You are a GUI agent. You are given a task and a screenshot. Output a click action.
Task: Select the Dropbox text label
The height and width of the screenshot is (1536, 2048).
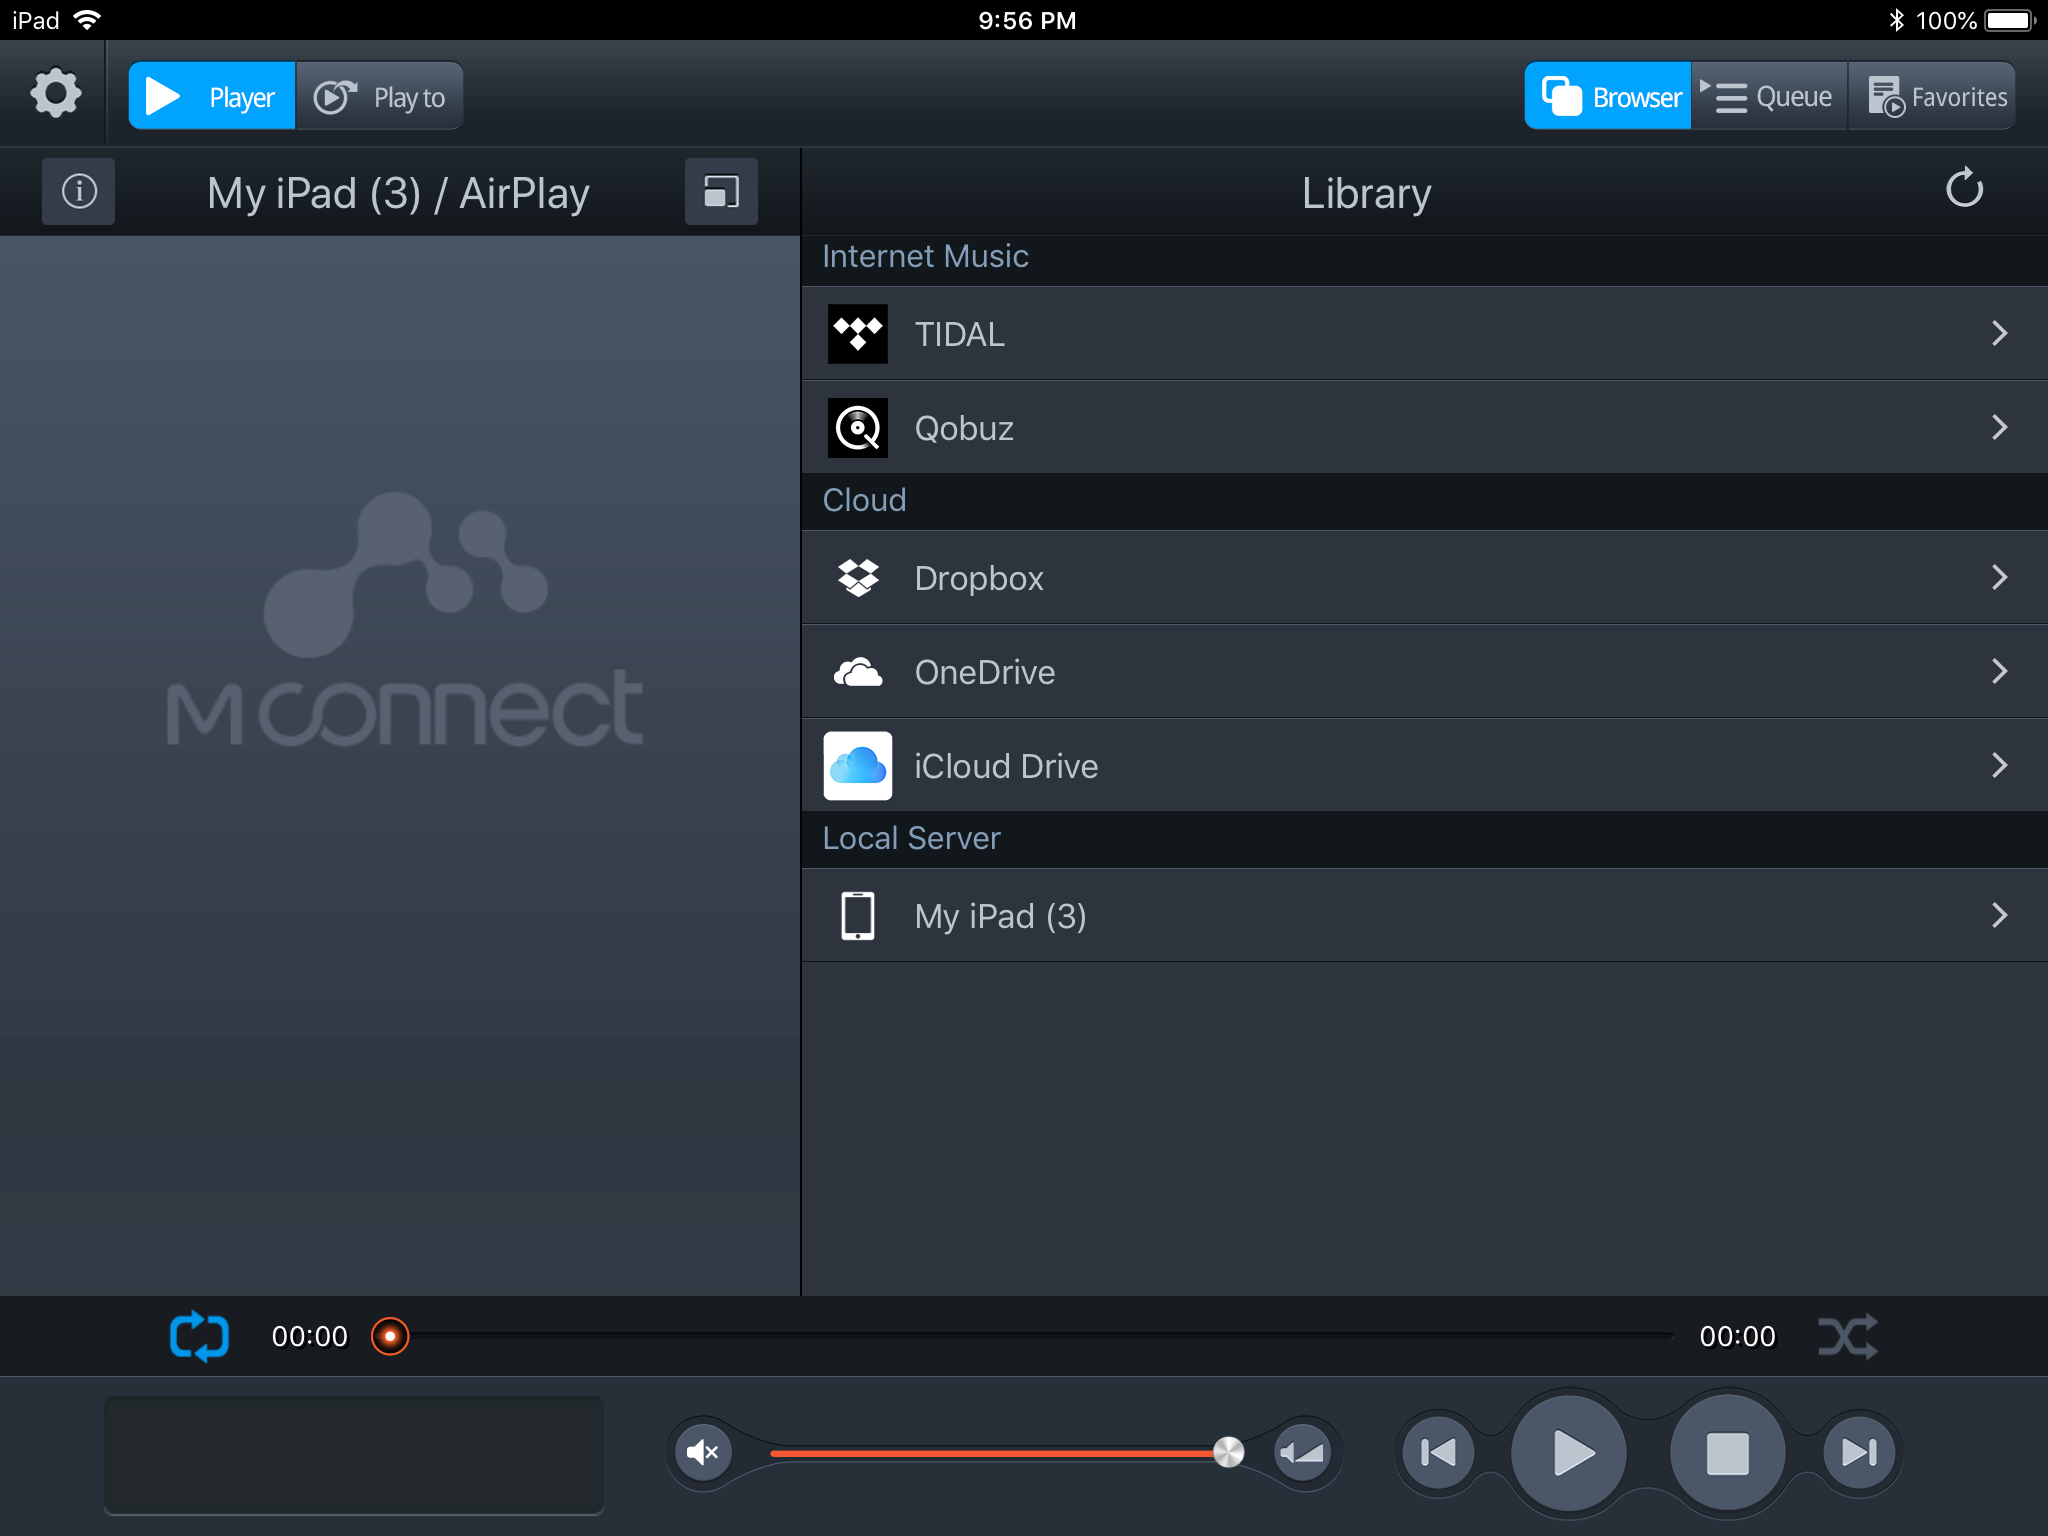point(979,578)
